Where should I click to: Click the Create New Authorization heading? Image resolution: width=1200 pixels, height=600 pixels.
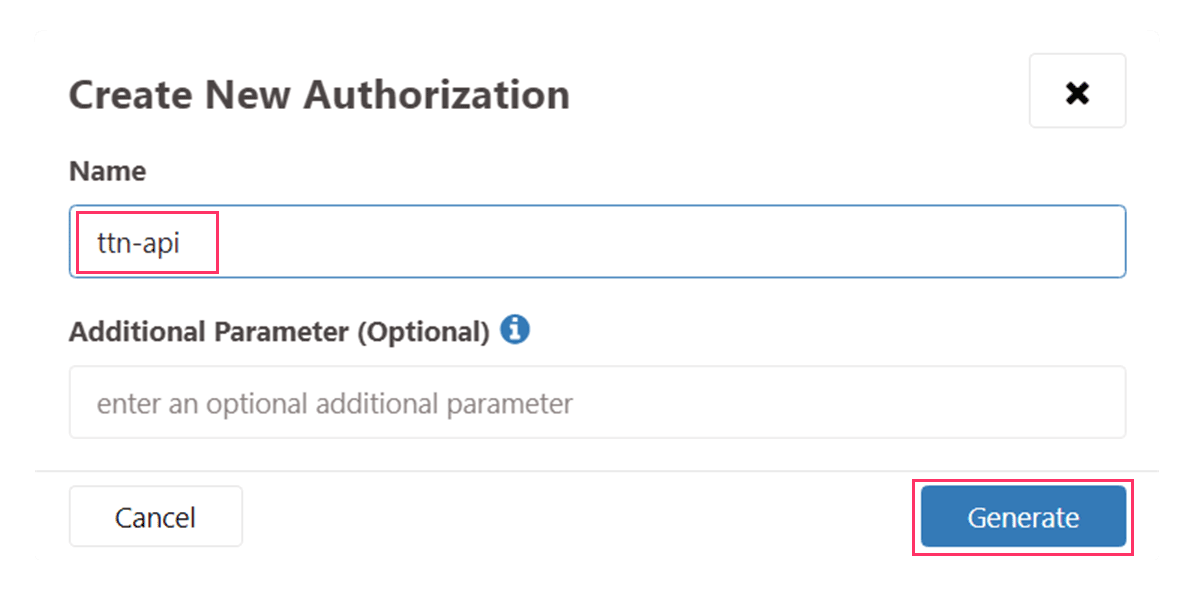tap(319, 95)
